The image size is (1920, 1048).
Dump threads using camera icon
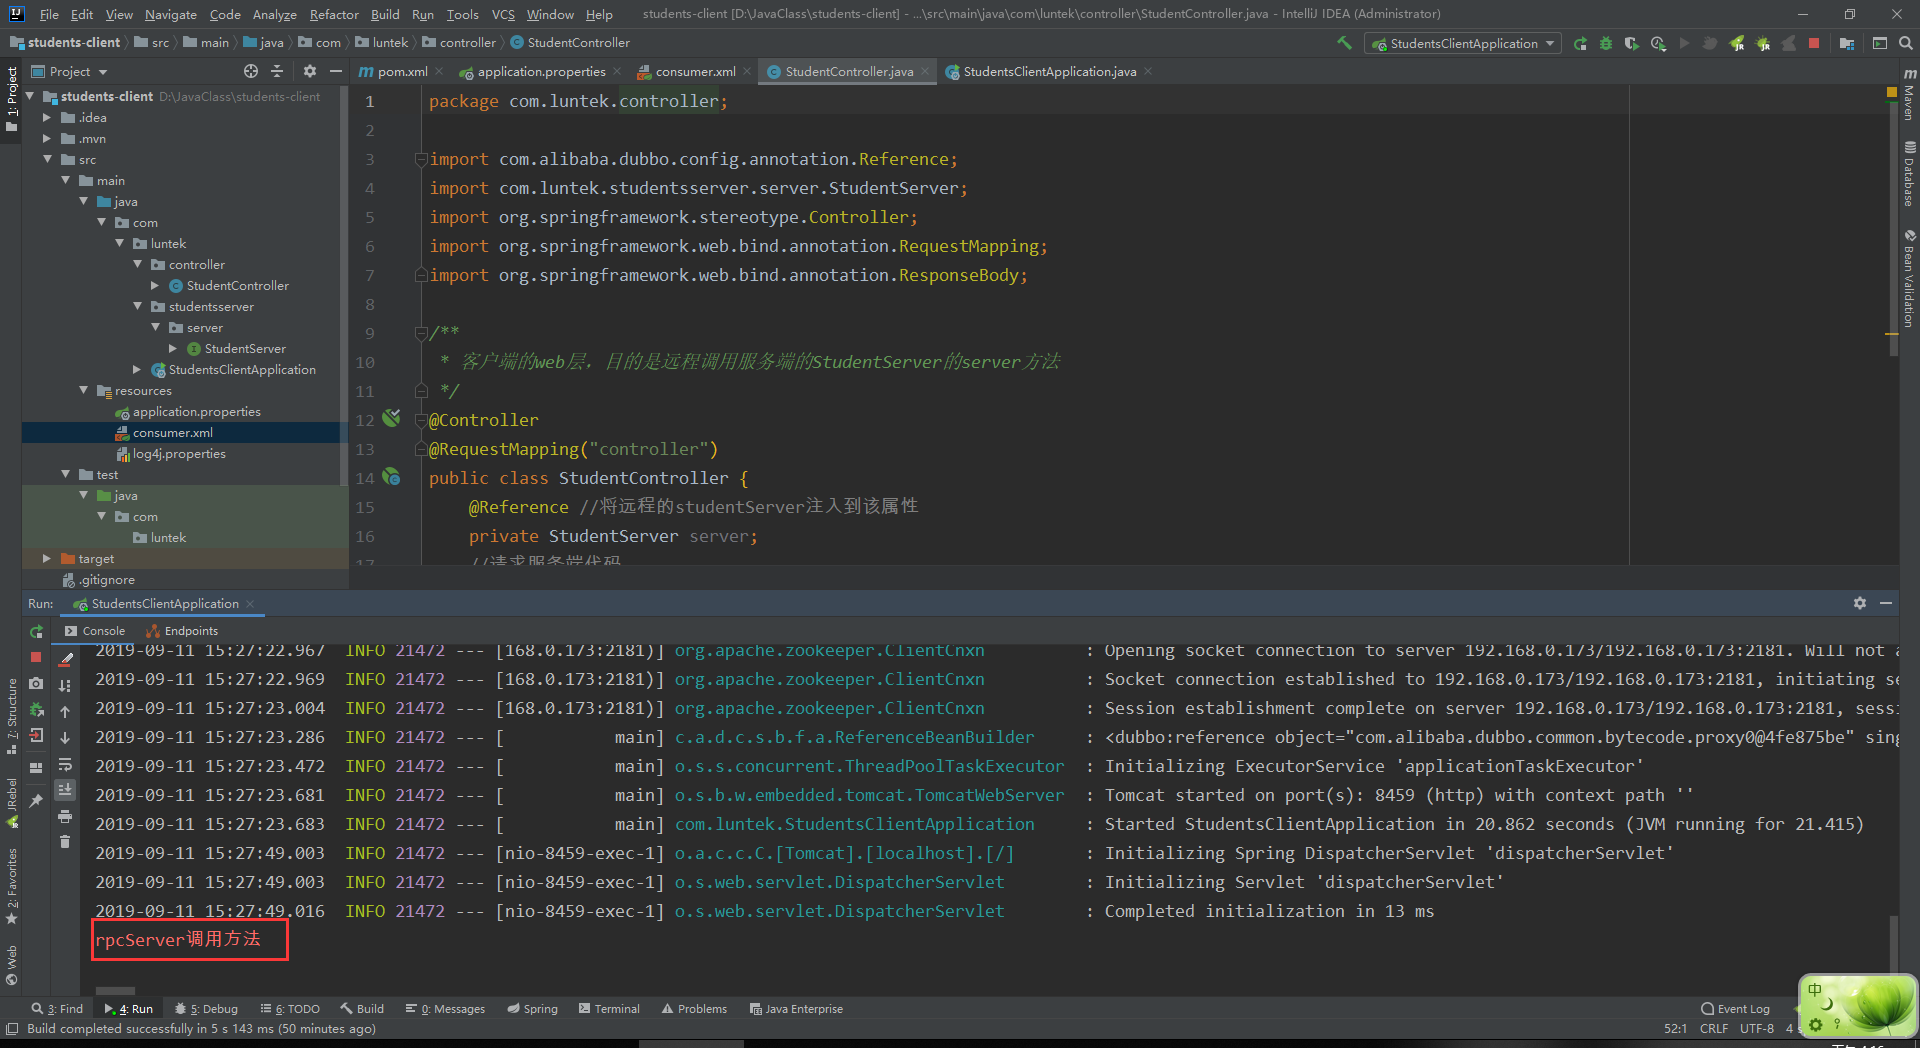pos(36,683)
